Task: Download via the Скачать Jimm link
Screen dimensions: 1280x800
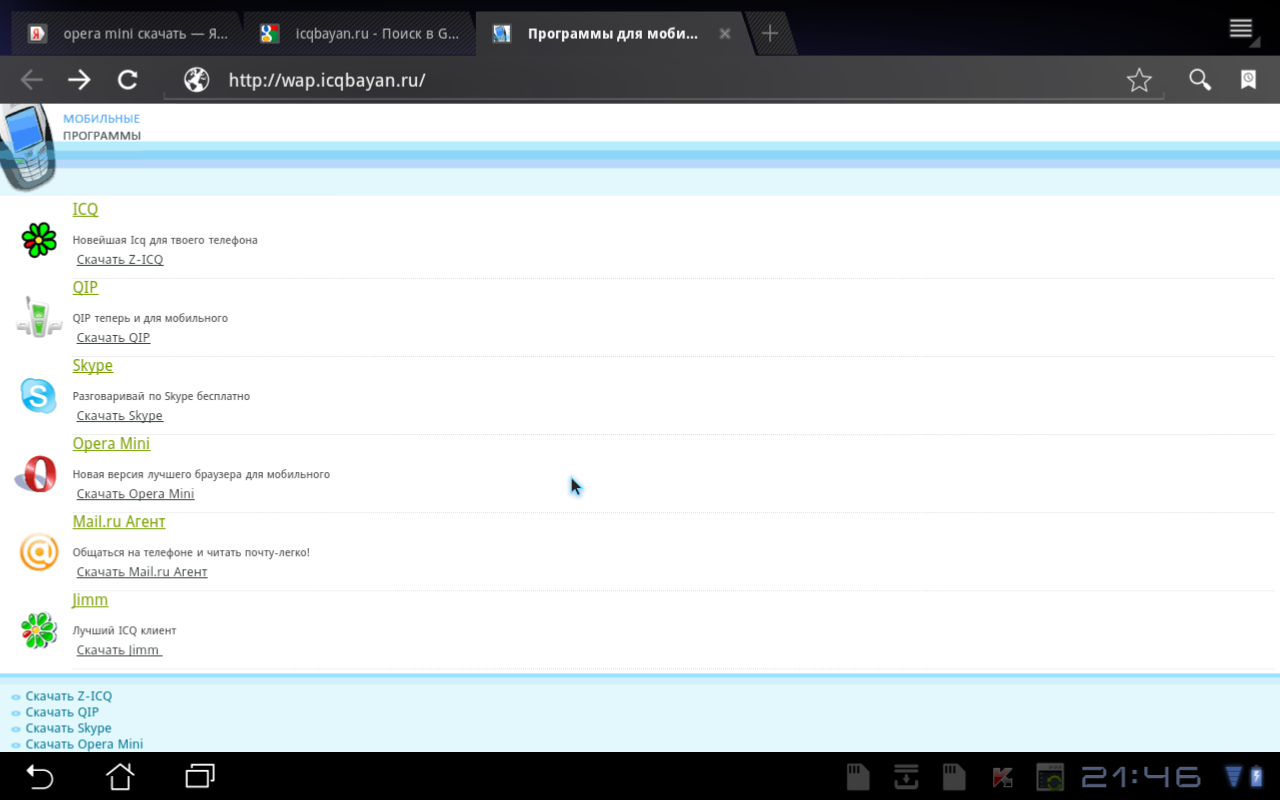Action: [119, 650]
